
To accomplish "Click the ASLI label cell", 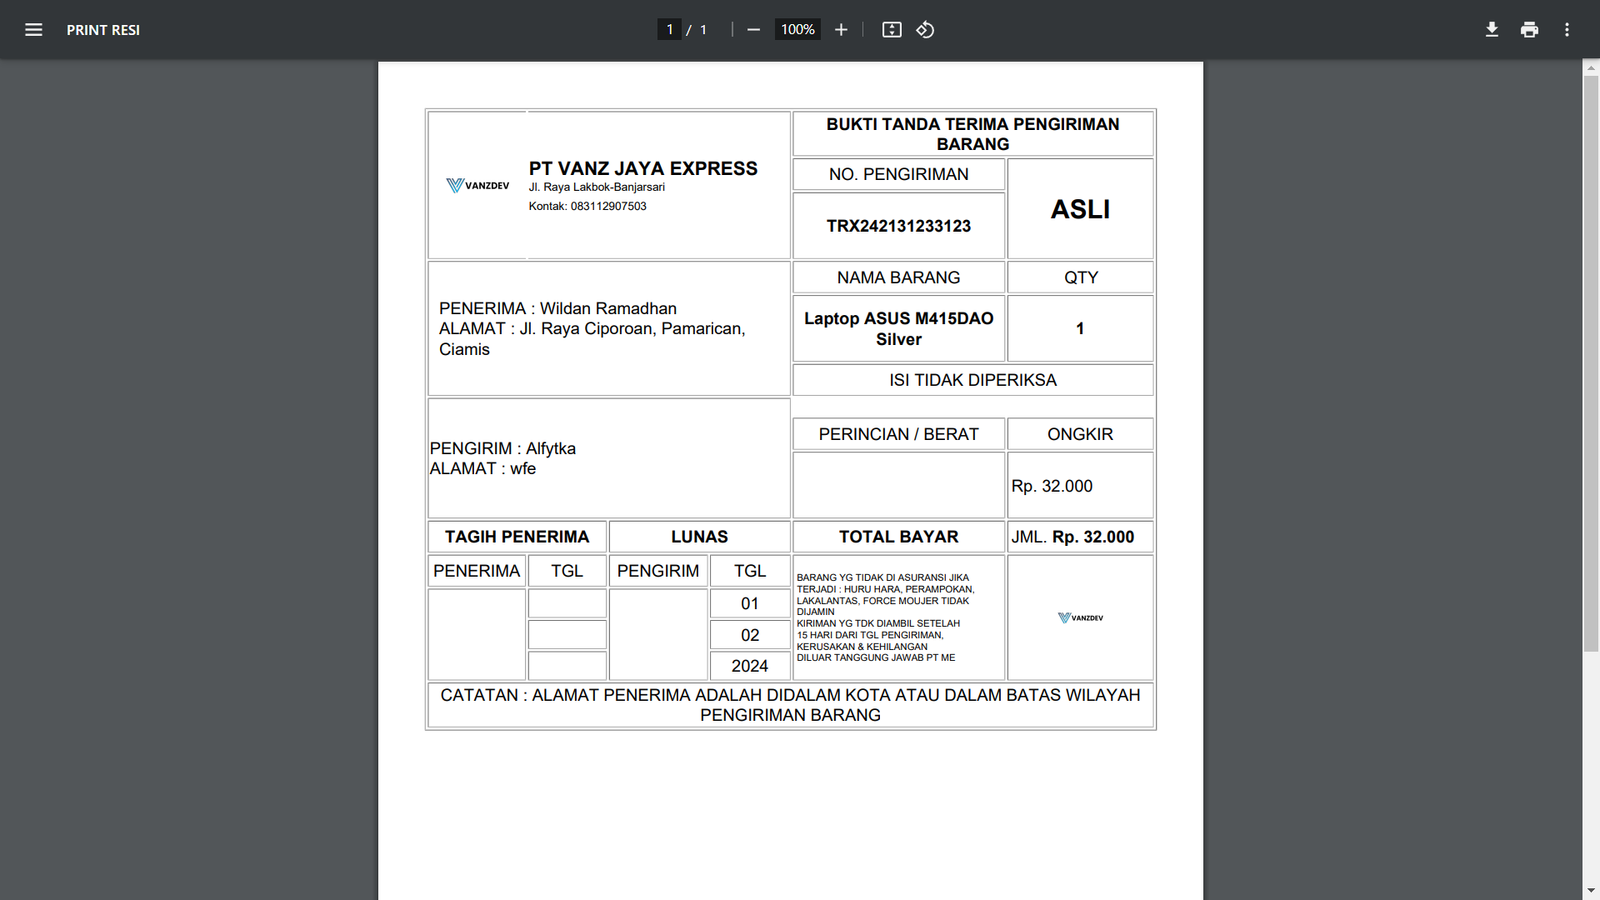I will [x=1080, y=209].
